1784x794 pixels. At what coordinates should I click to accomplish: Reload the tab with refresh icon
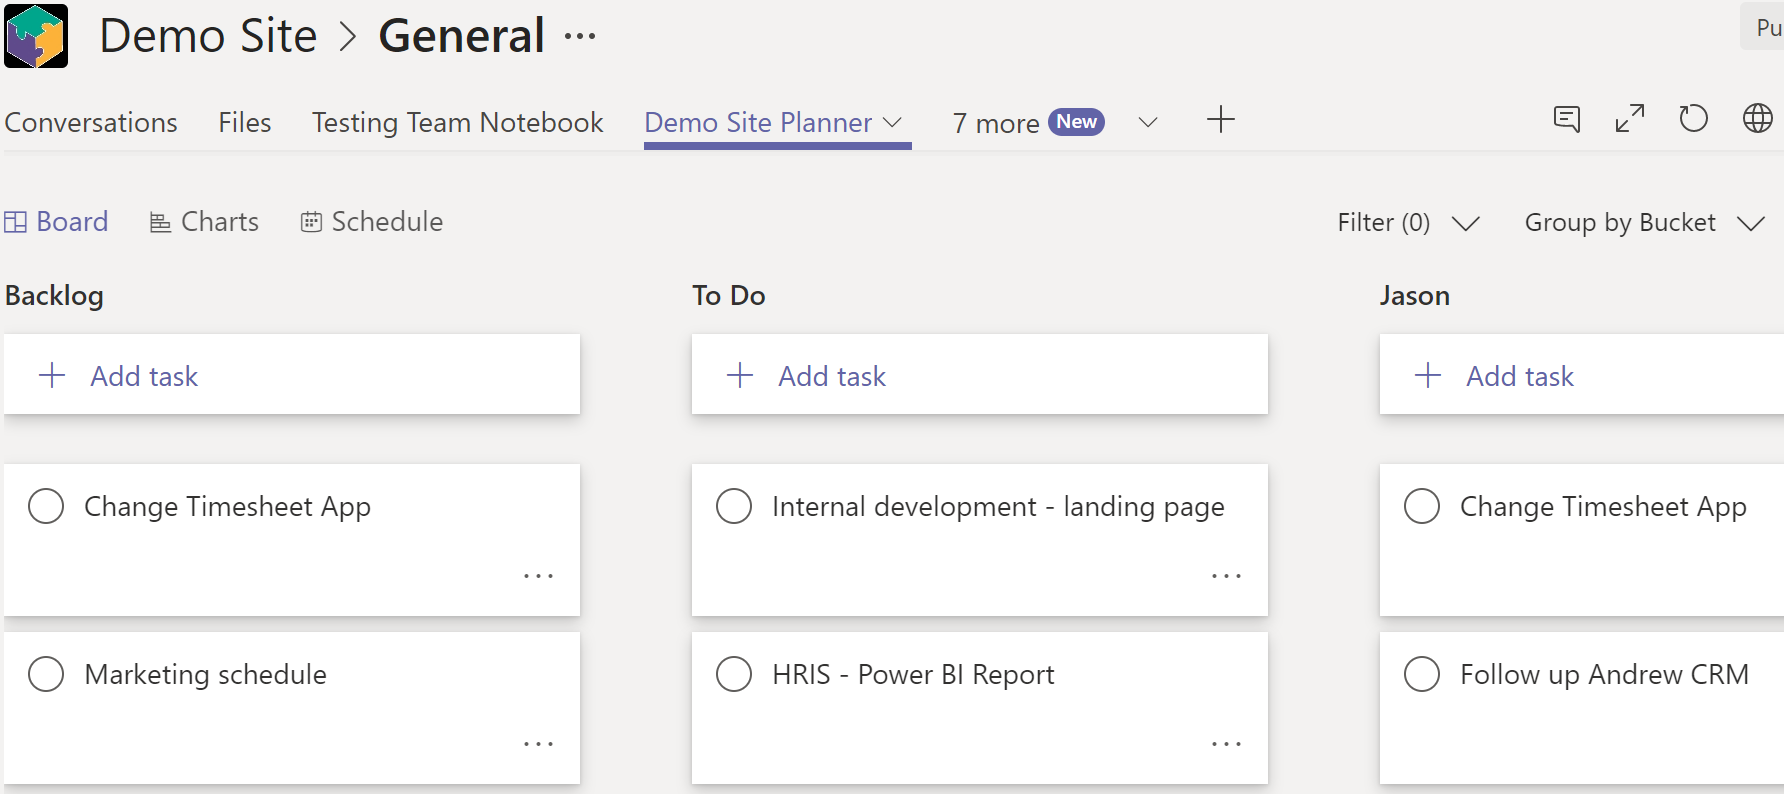1693,119
